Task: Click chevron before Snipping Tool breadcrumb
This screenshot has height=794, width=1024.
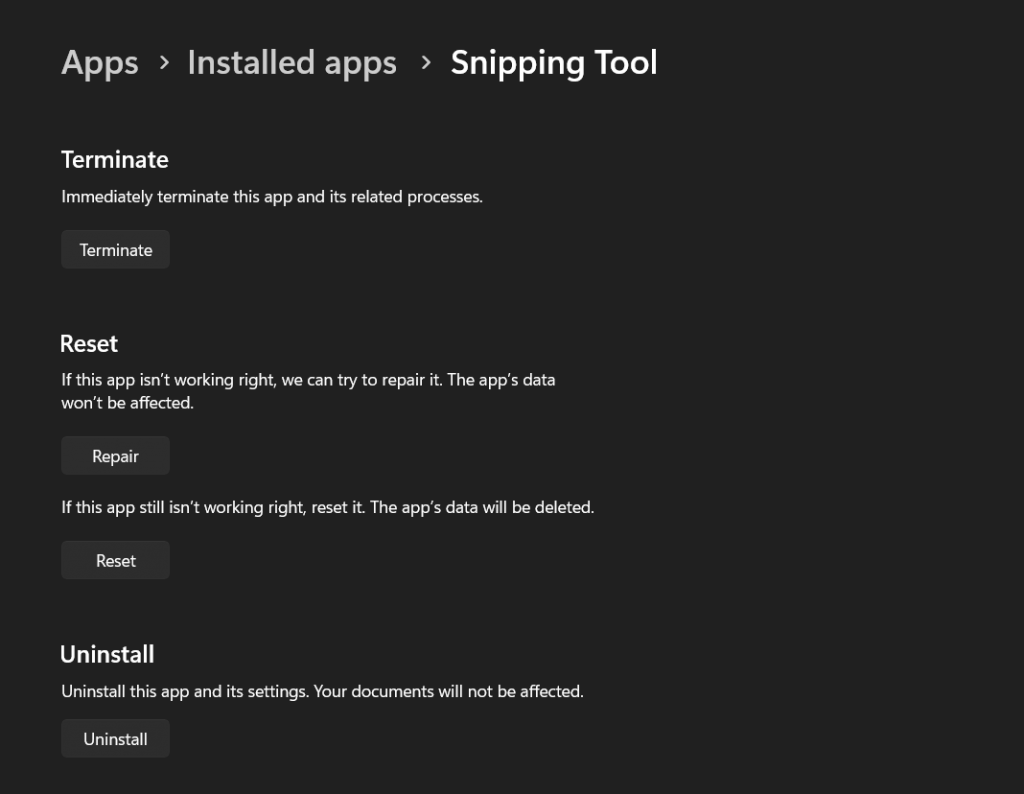Action: (424, 64)
